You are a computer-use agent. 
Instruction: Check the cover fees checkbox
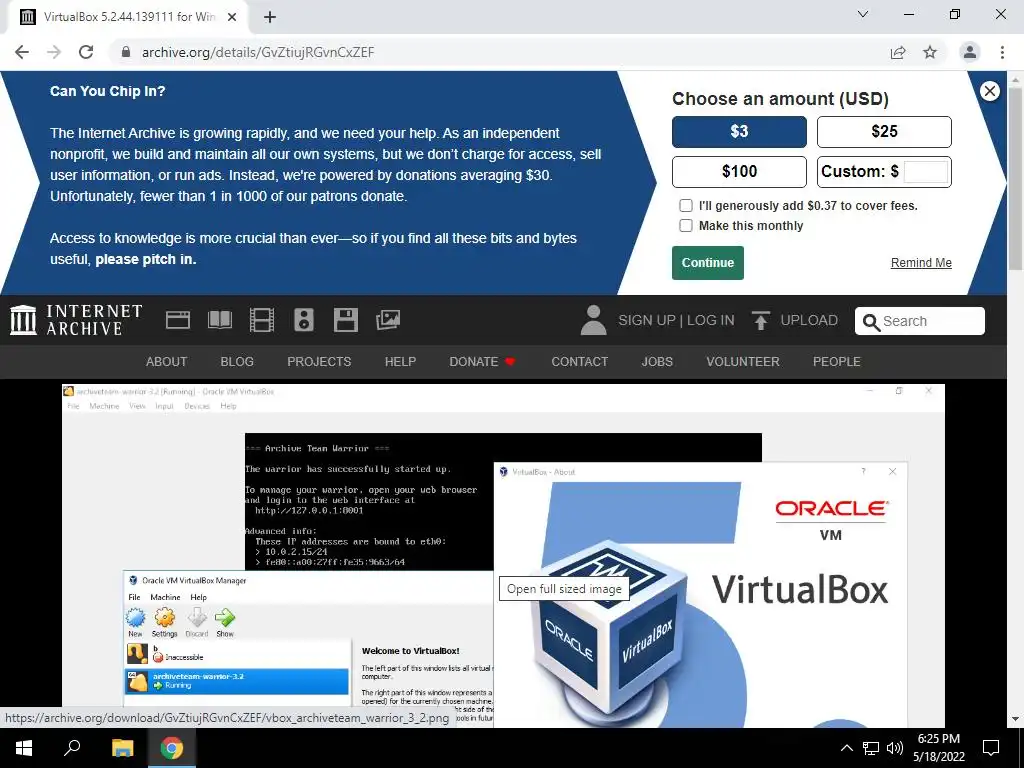point(686,206)
